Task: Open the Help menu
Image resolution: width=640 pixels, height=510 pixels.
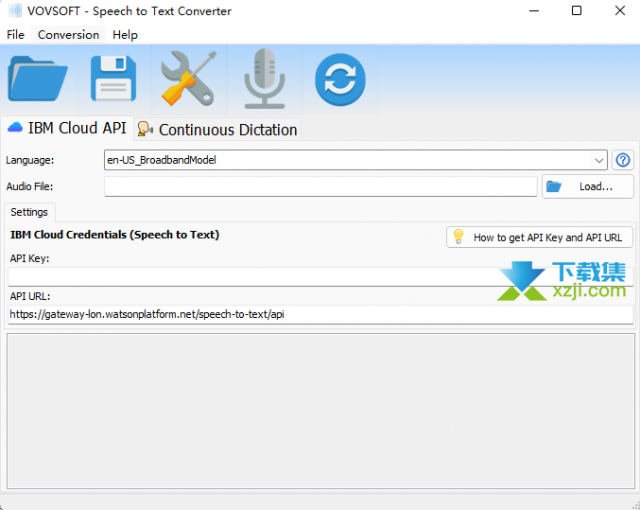Action: pyautogui.click(x=125, y=35)
